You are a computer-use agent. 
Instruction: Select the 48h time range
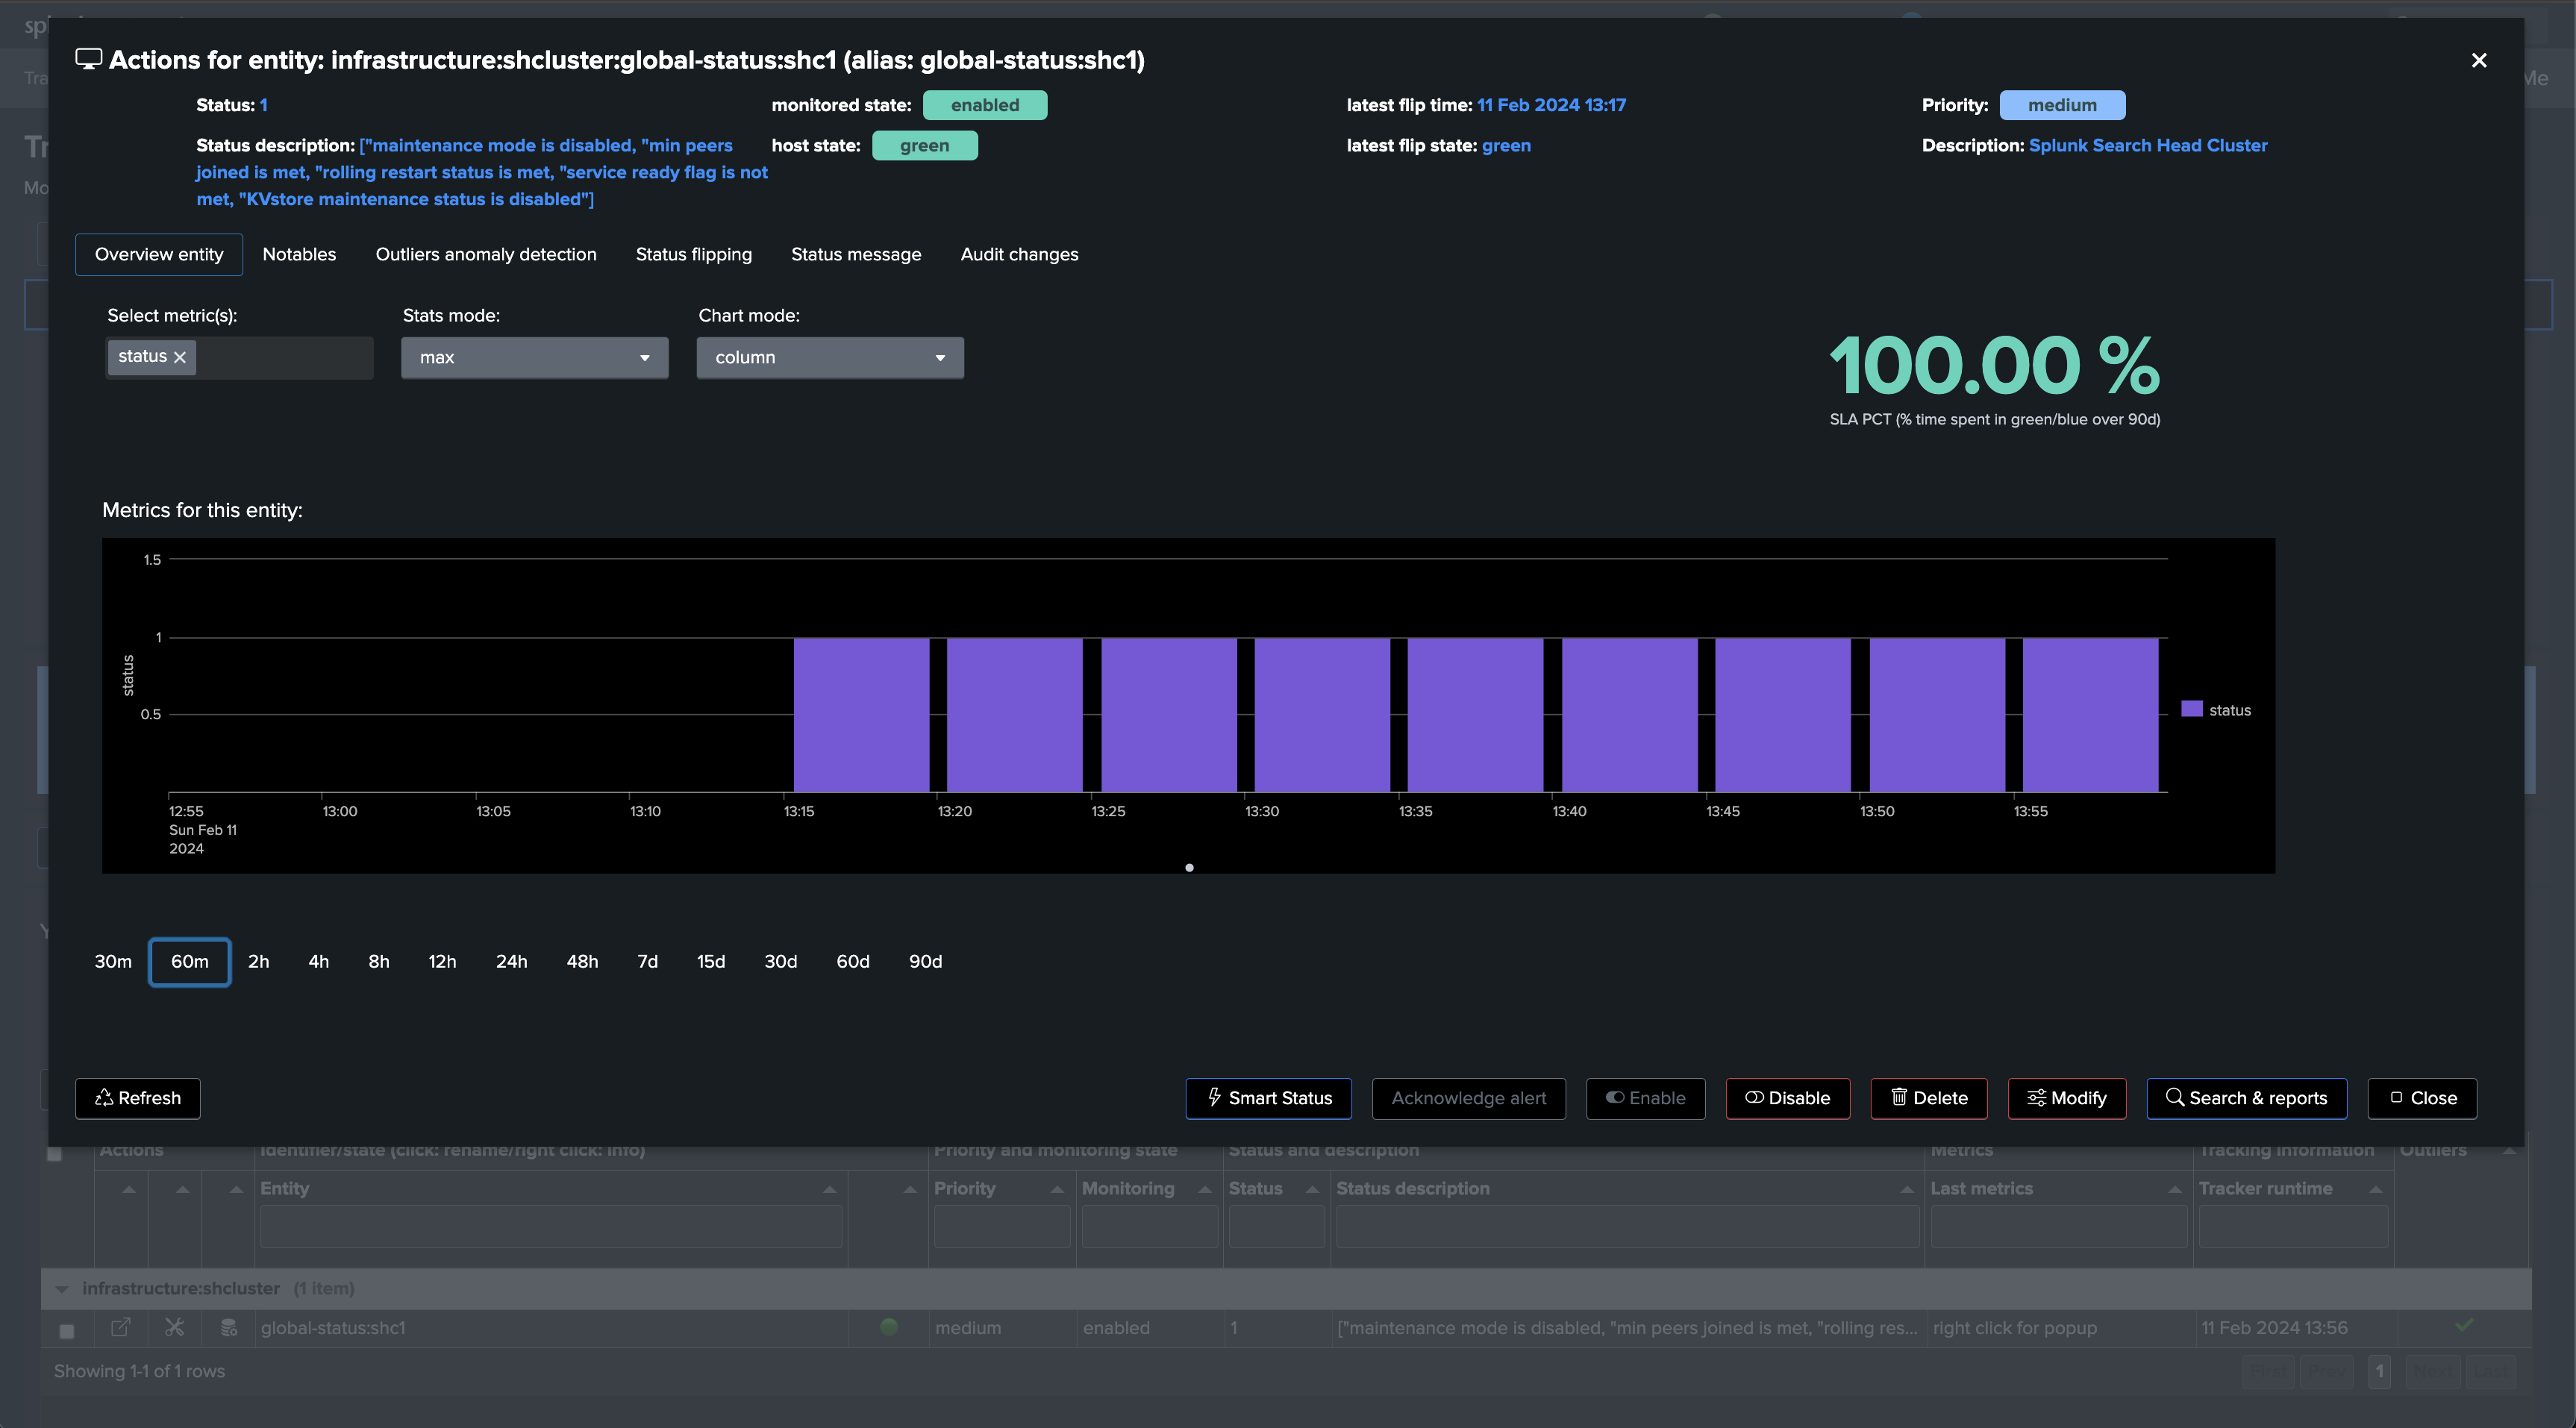[x=582, y=961]
